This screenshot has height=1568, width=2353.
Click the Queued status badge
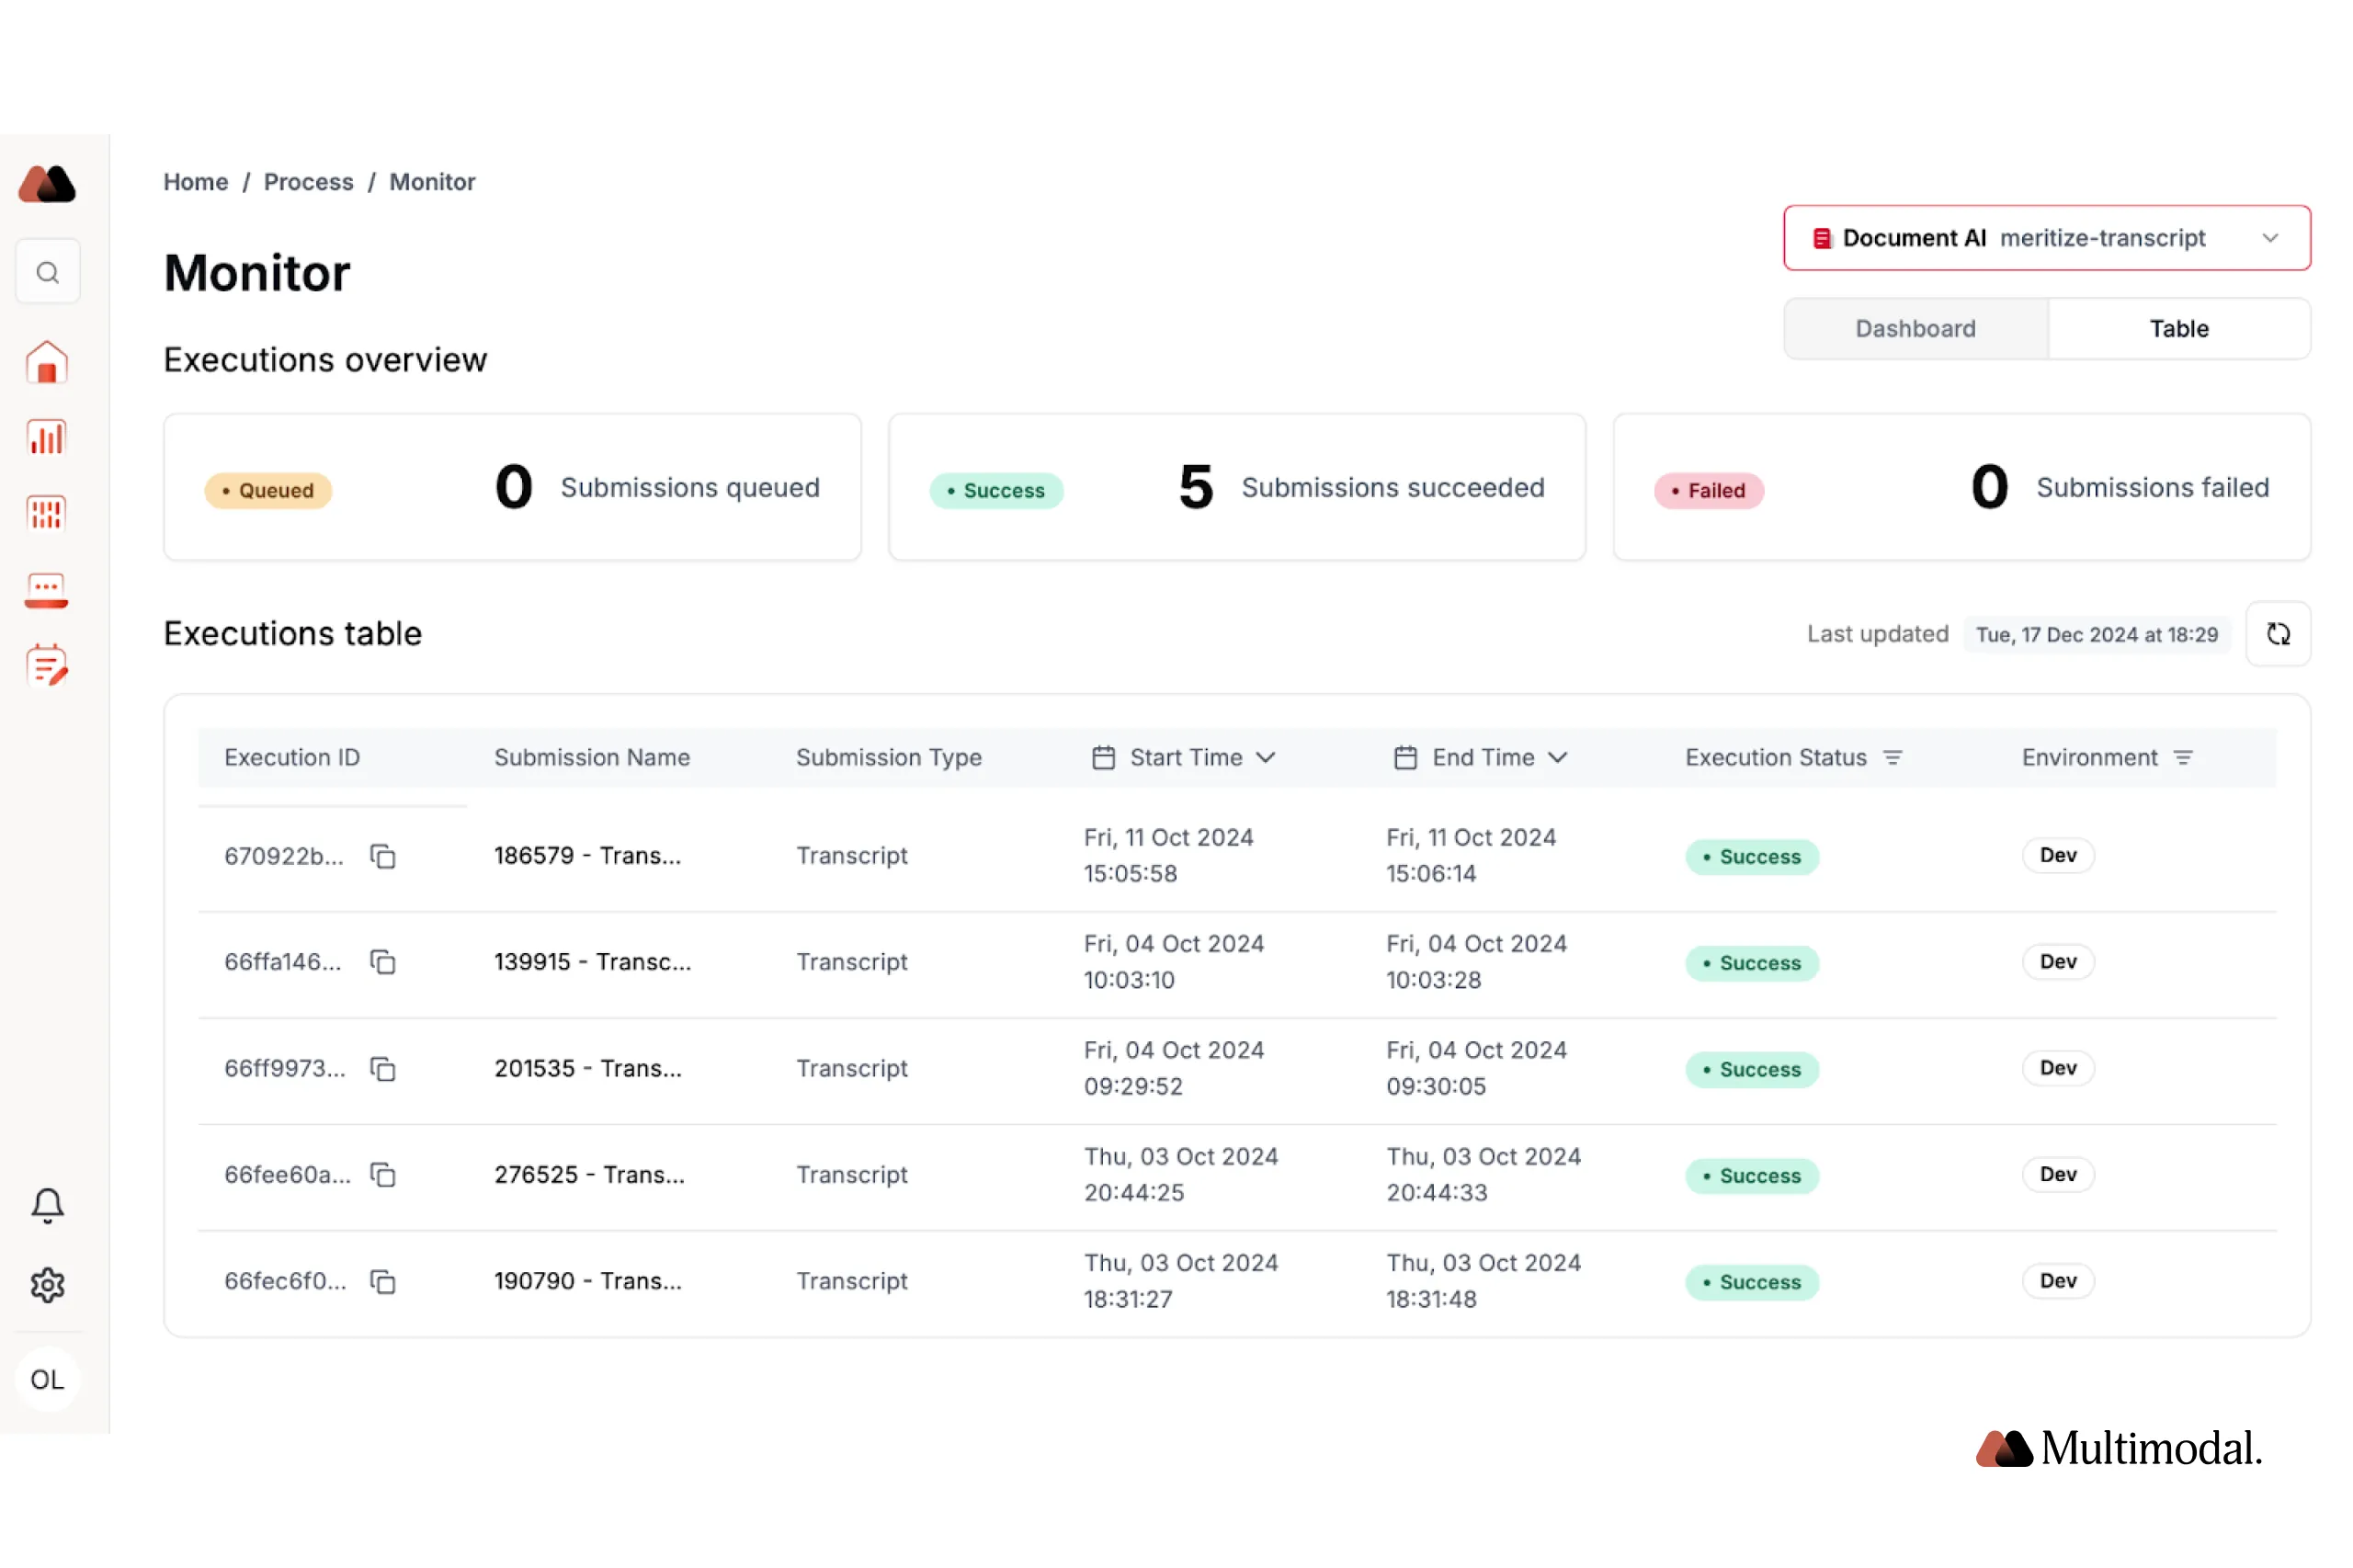click(x=268, y=491)
